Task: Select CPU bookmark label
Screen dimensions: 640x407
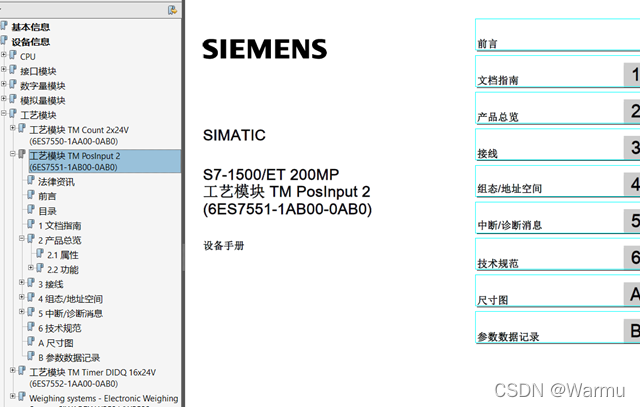Action: pyautogui.click(x=28, y=57)
